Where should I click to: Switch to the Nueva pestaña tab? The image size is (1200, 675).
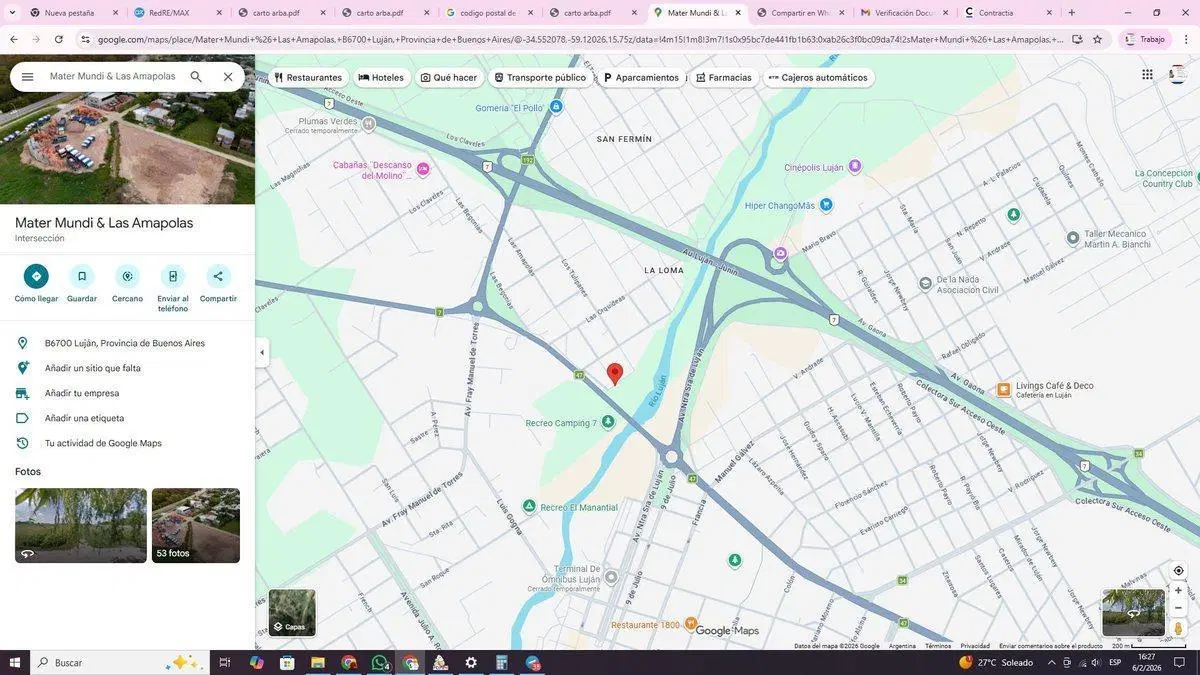click(70, 13)
